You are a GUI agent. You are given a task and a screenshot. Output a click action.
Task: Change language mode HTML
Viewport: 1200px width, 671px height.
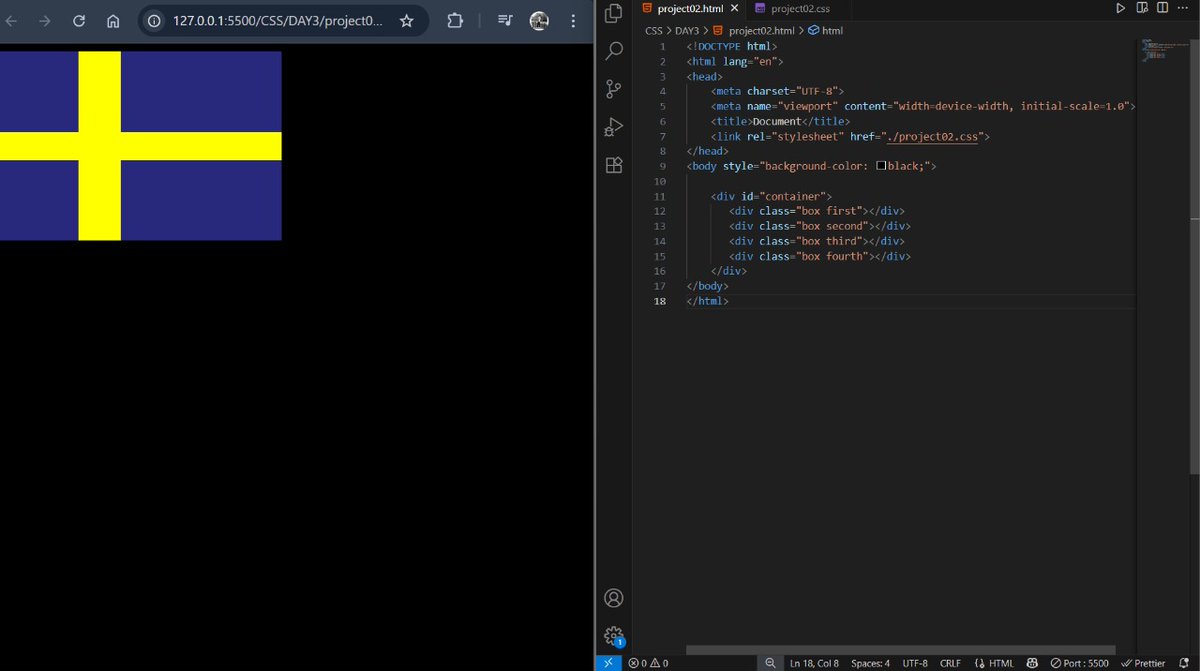993,663
